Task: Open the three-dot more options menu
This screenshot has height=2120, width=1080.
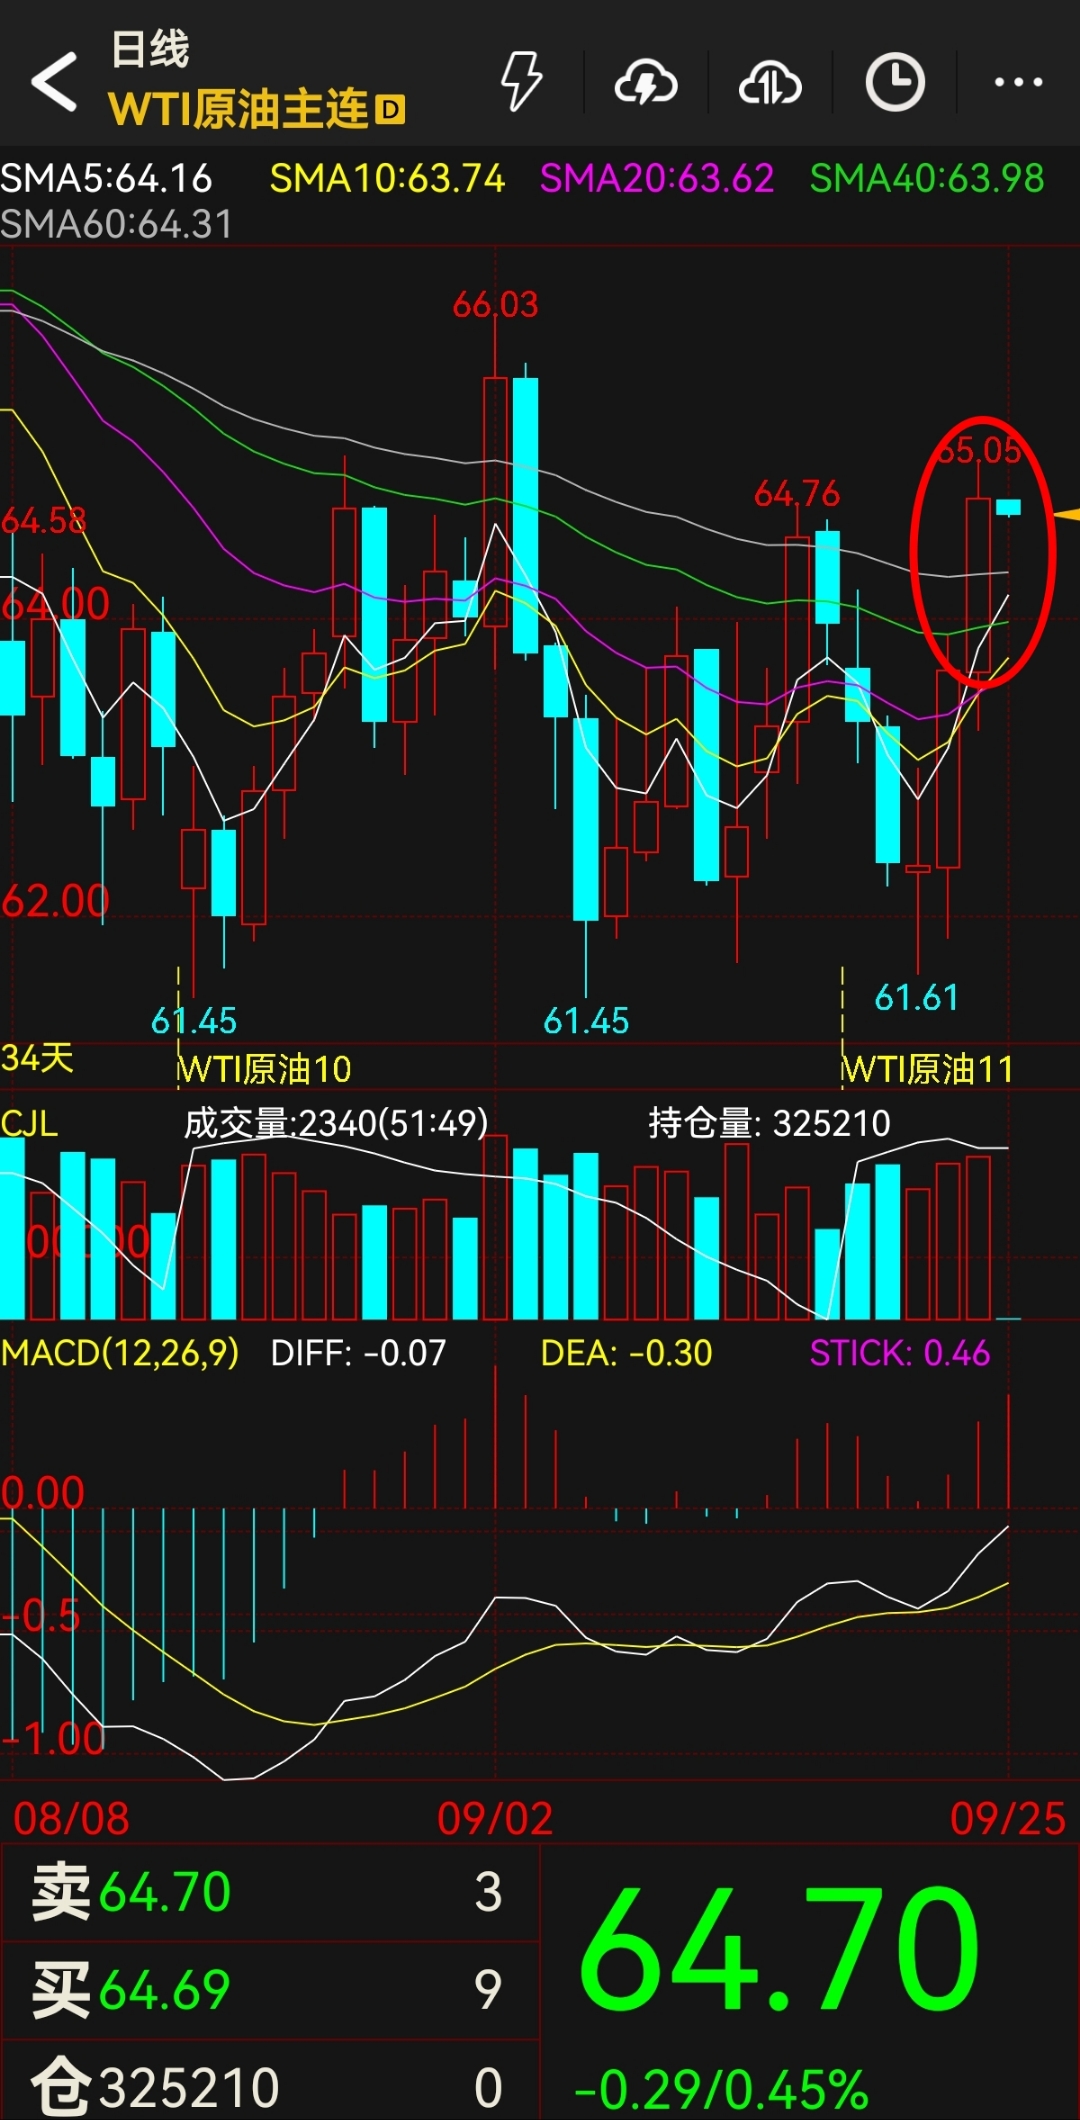Action: point(1018,82)
